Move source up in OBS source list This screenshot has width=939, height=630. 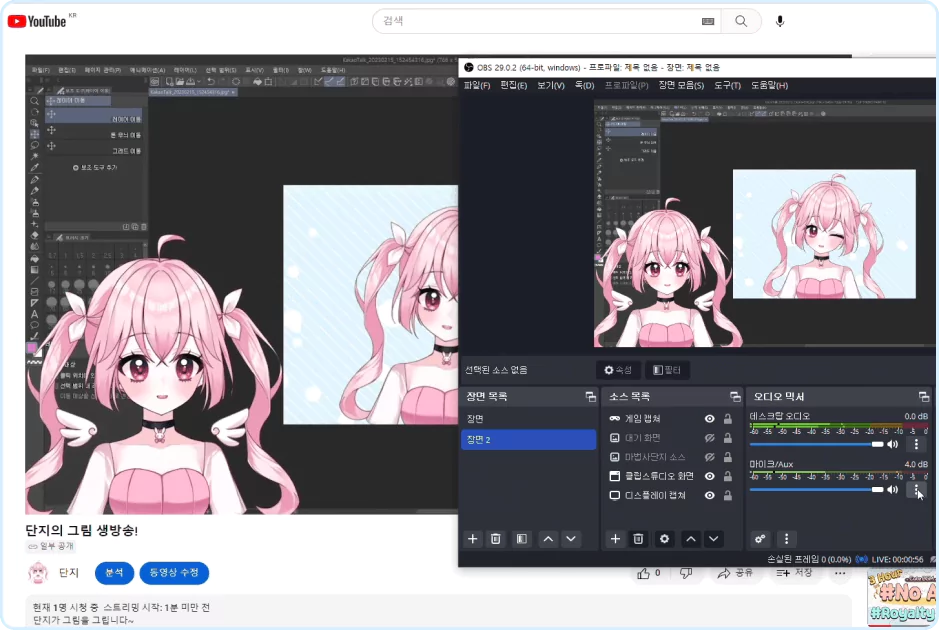690,539
